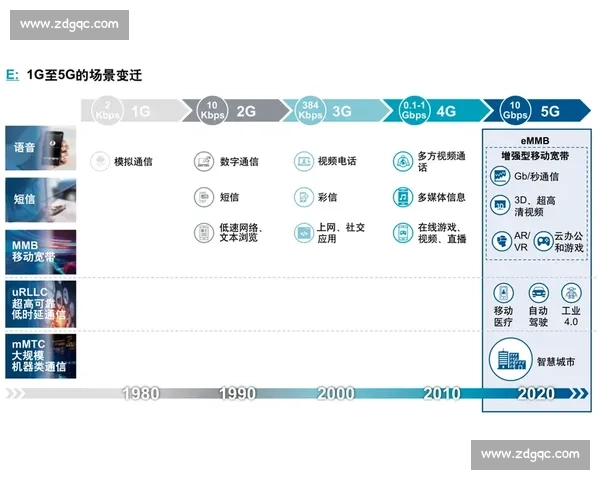Viewport: 600px width, 480px height.
Task: Click the 2G 短信 SMS icon
Action: [204, 197]
